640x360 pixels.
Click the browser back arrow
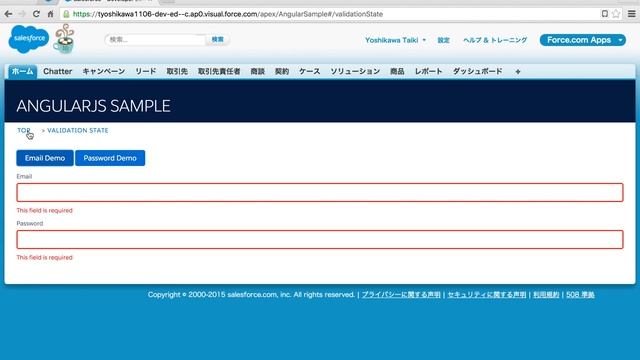[x=8, y=14]
